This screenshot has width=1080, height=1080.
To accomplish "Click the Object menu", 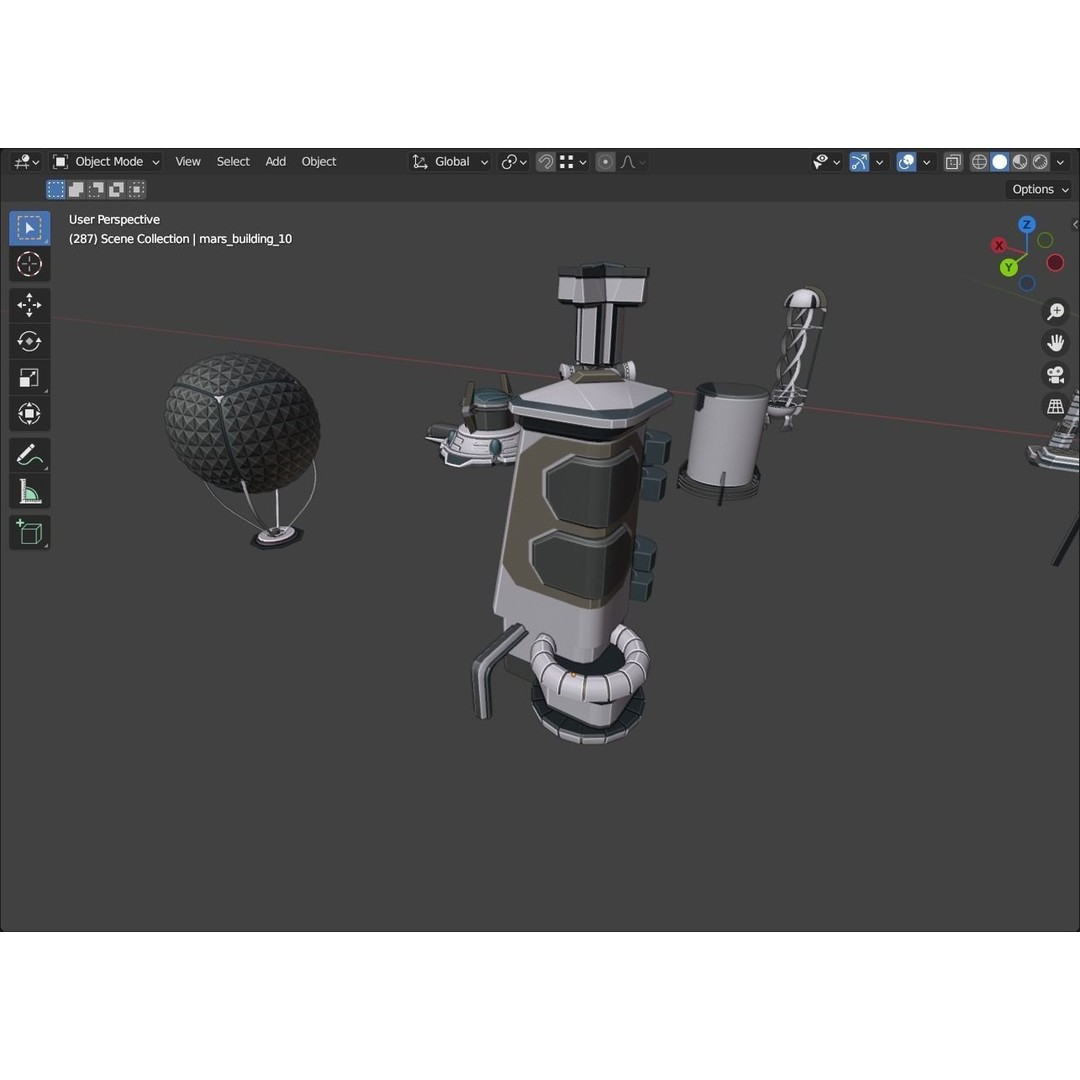I will 318,161.
